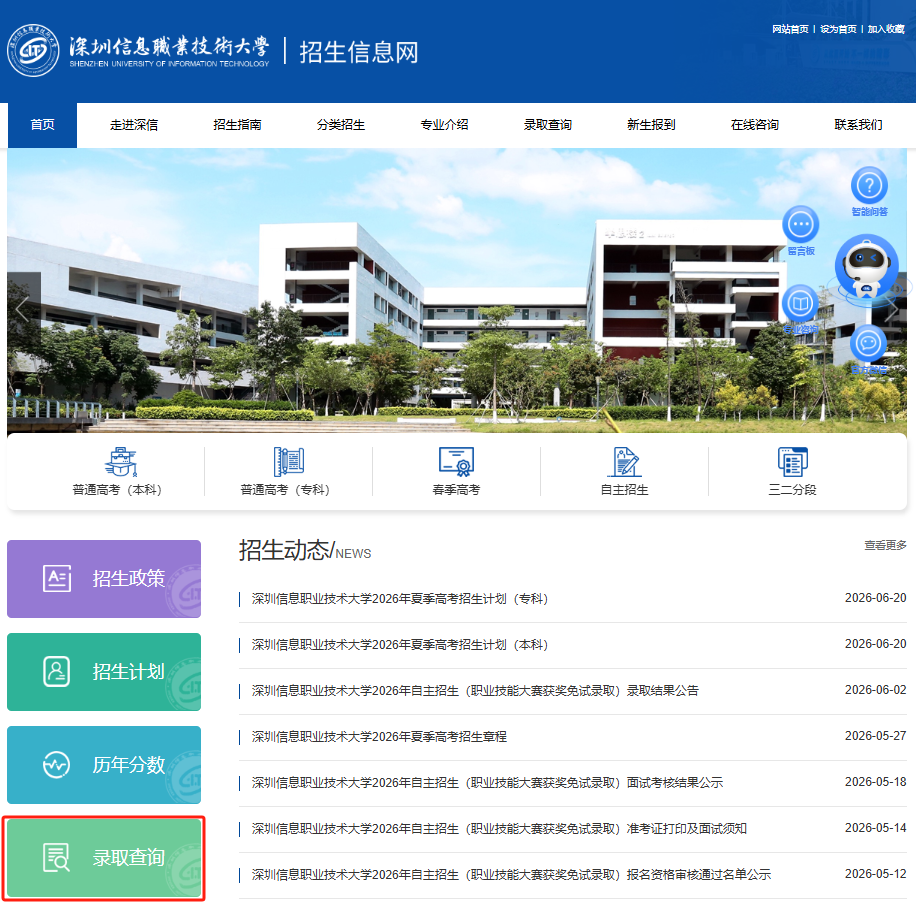This screenshot has width=916, height=902.
Task: Open the 录取结果公告 news item
Action: [475, 691]
